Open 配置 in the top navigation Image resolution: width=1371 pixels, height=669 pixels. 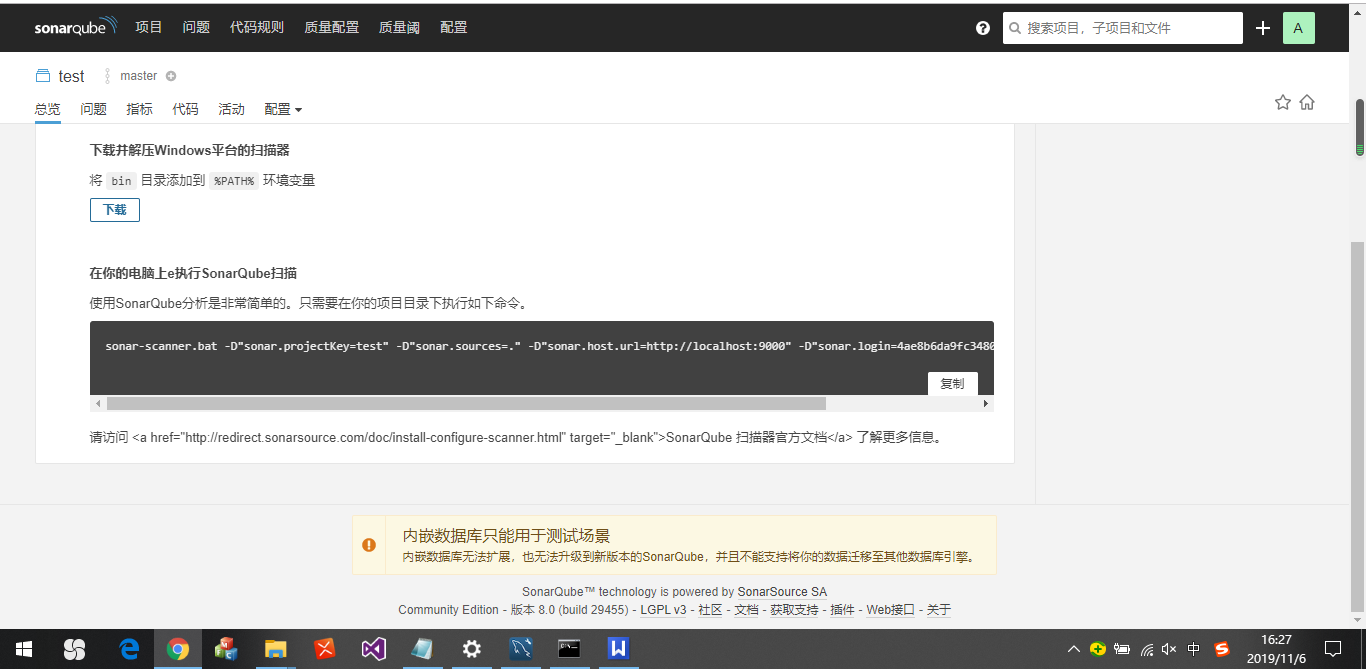pyautogui.click(x=454, y=27)
